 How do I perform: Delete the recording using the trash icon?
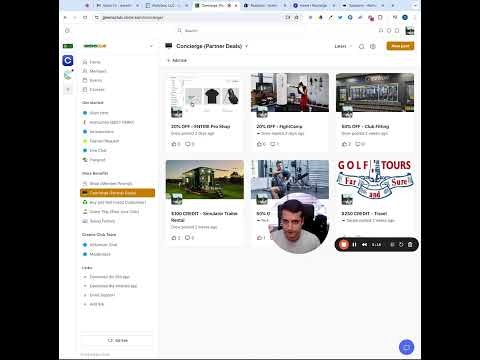click(x=410, y=245)
